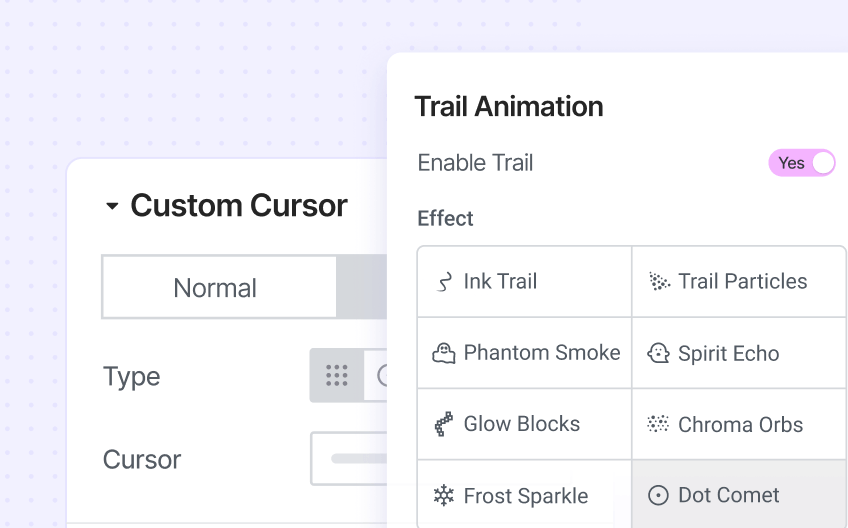Click the Spirit Echo icon

pyautogui.click(x=658, y=353)
